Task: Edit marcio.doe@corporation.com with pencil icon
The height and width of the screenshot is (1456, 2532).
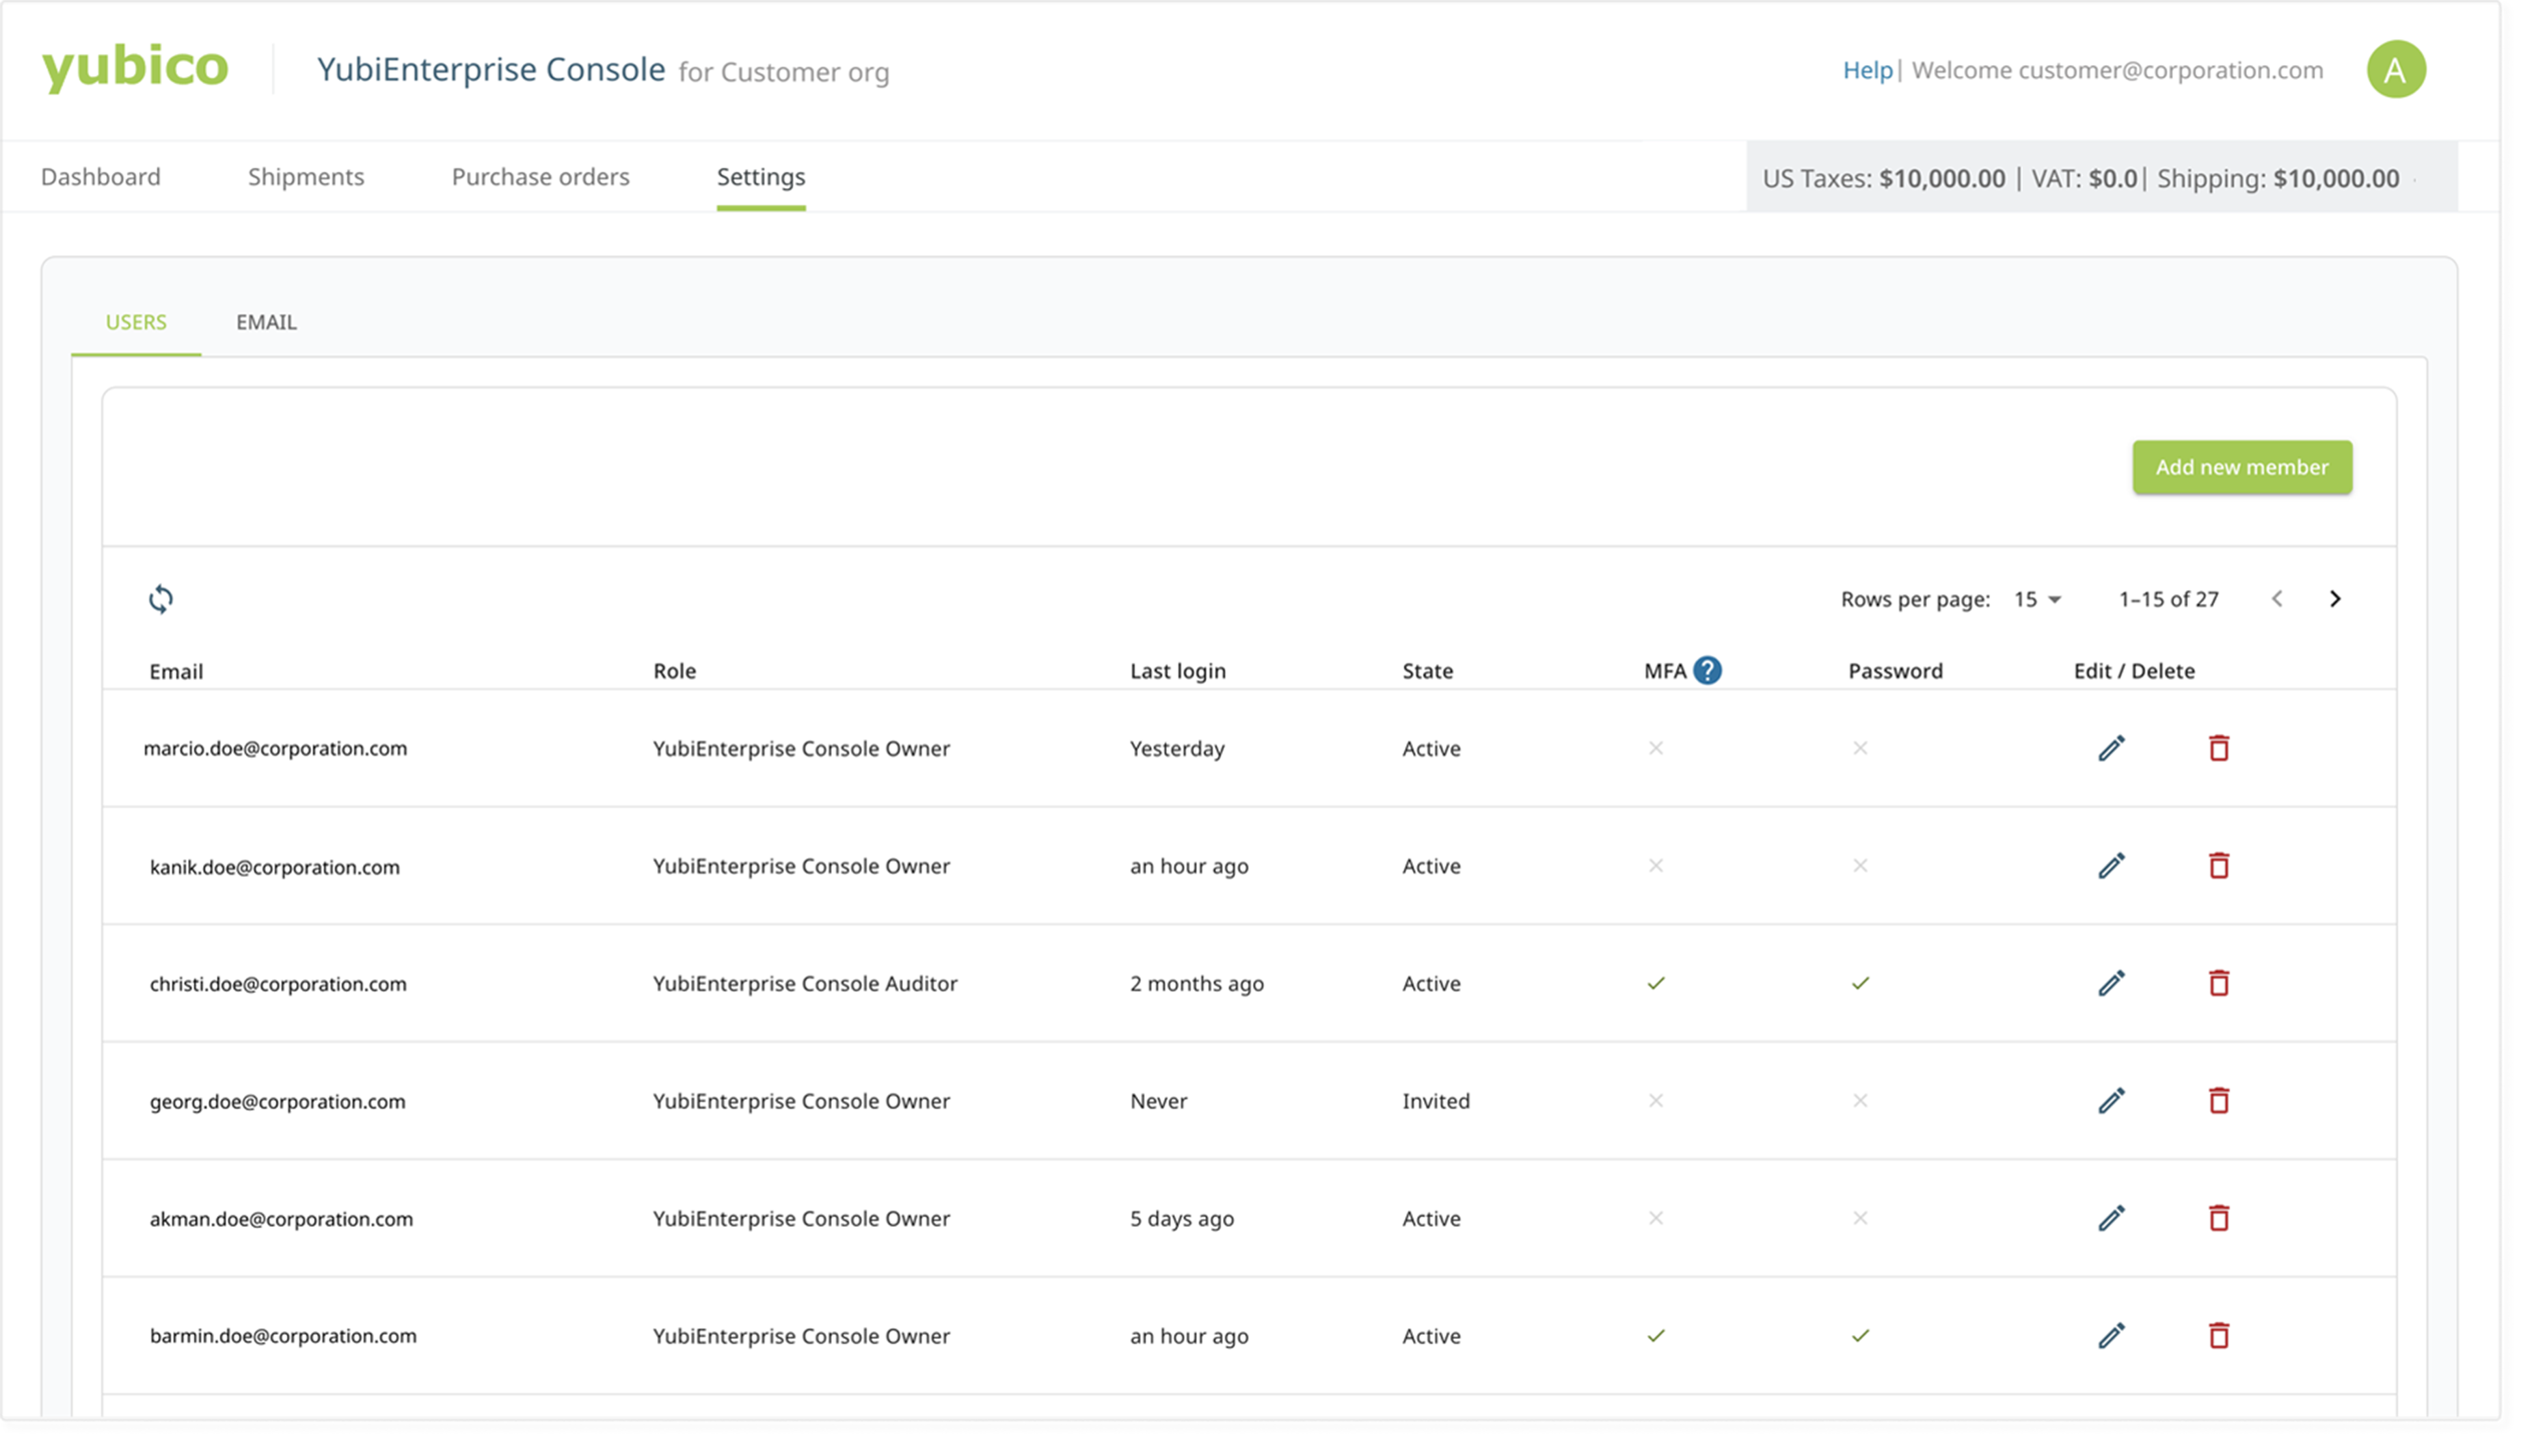Action: [2111, 748]
